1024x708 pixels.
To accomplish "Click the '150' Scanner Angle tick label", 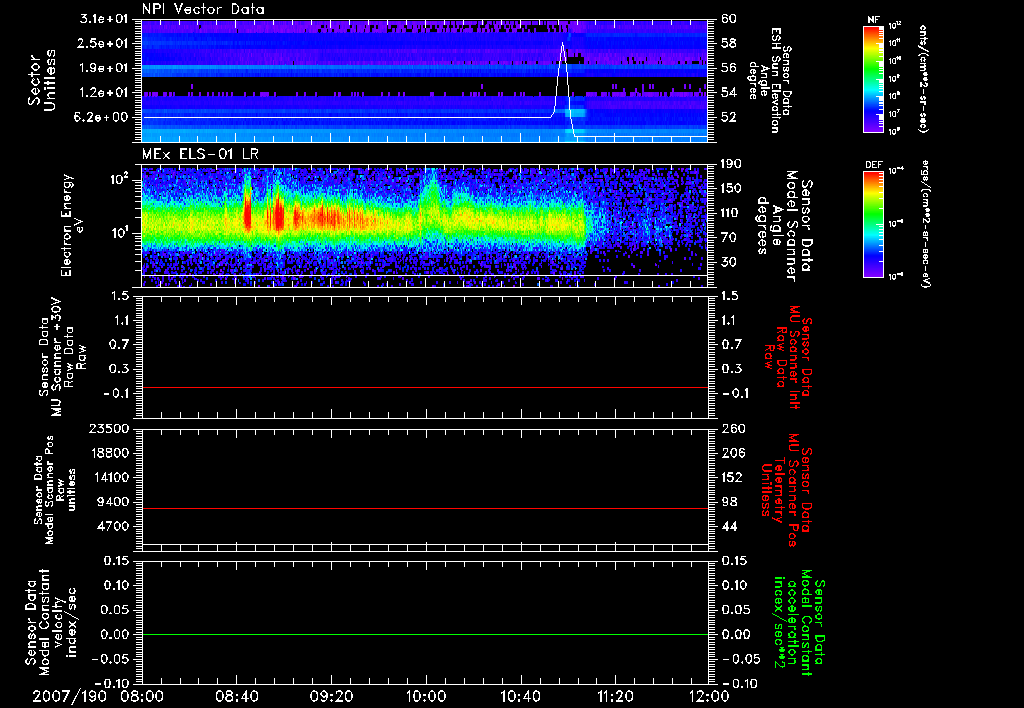I will tap(731, 189).
